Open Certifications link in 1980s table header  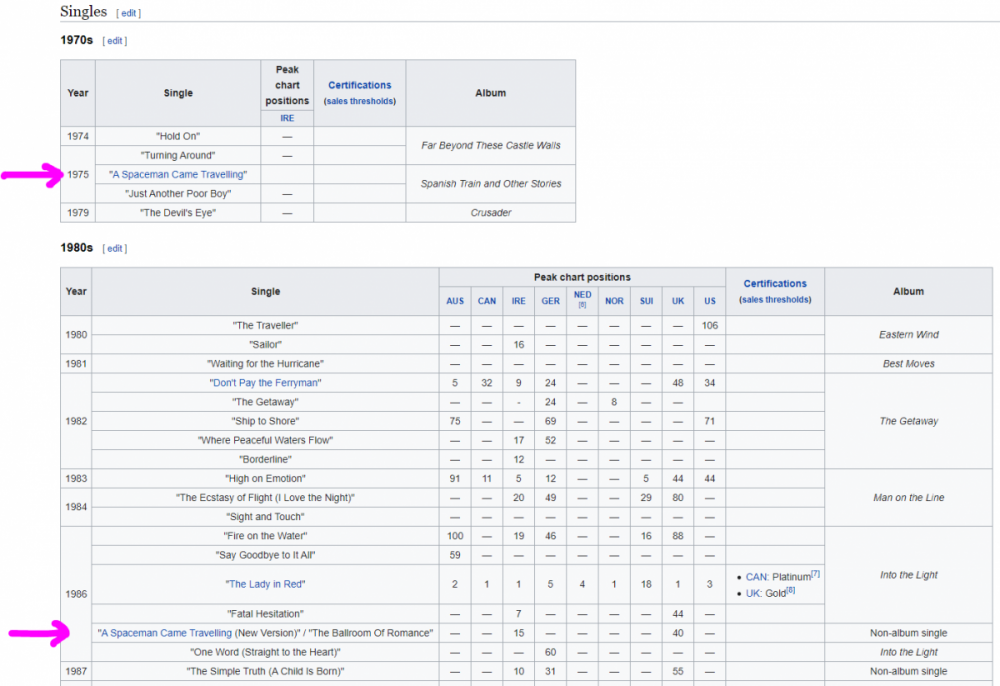[774, 283]
